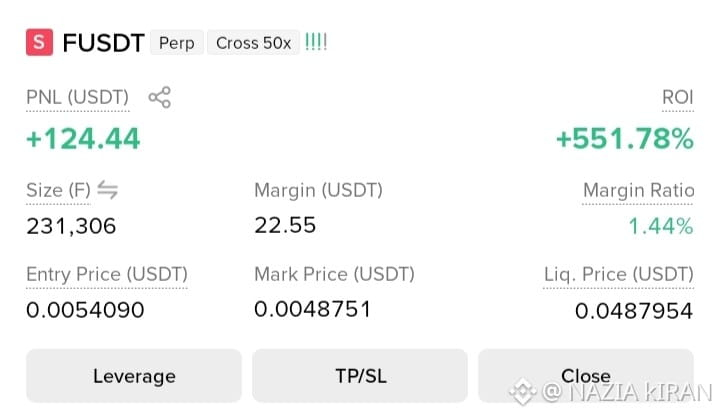720x417 pixels.
Task: Tap the Margin Ratio label
Action: (638, 190)
